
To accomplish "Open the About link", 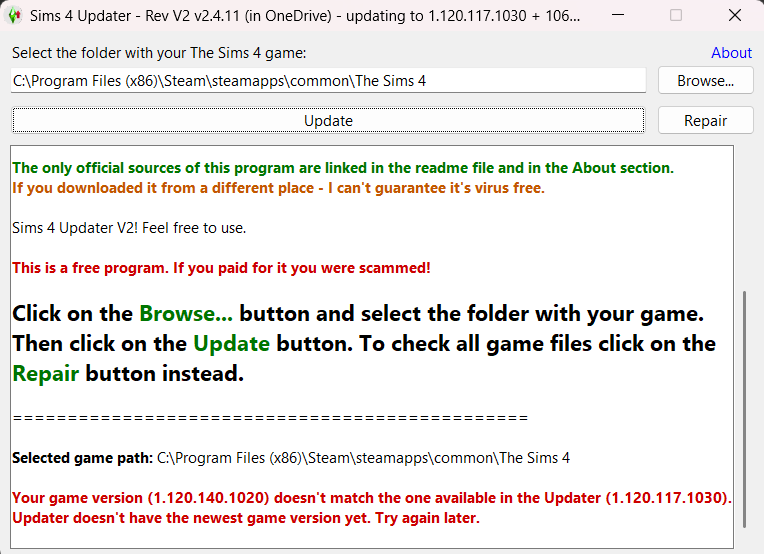I will (731, 53).
